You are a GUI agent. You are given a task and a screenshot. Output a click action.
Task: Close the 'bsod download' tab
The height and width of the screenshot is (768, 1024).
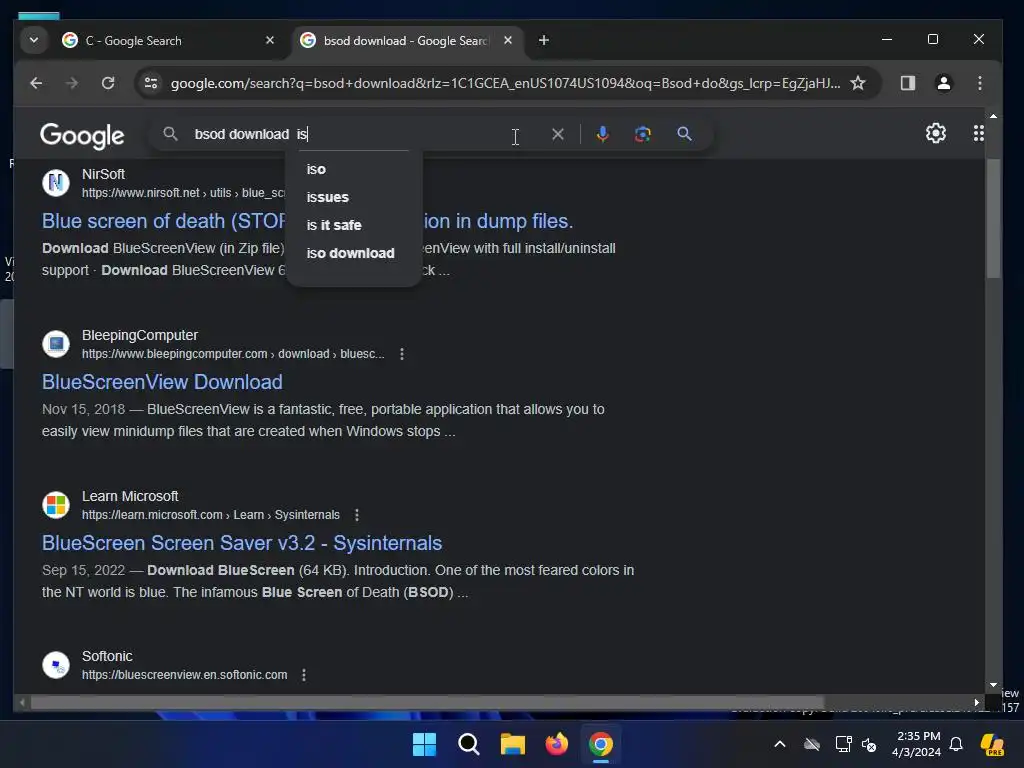coord(507,40)
